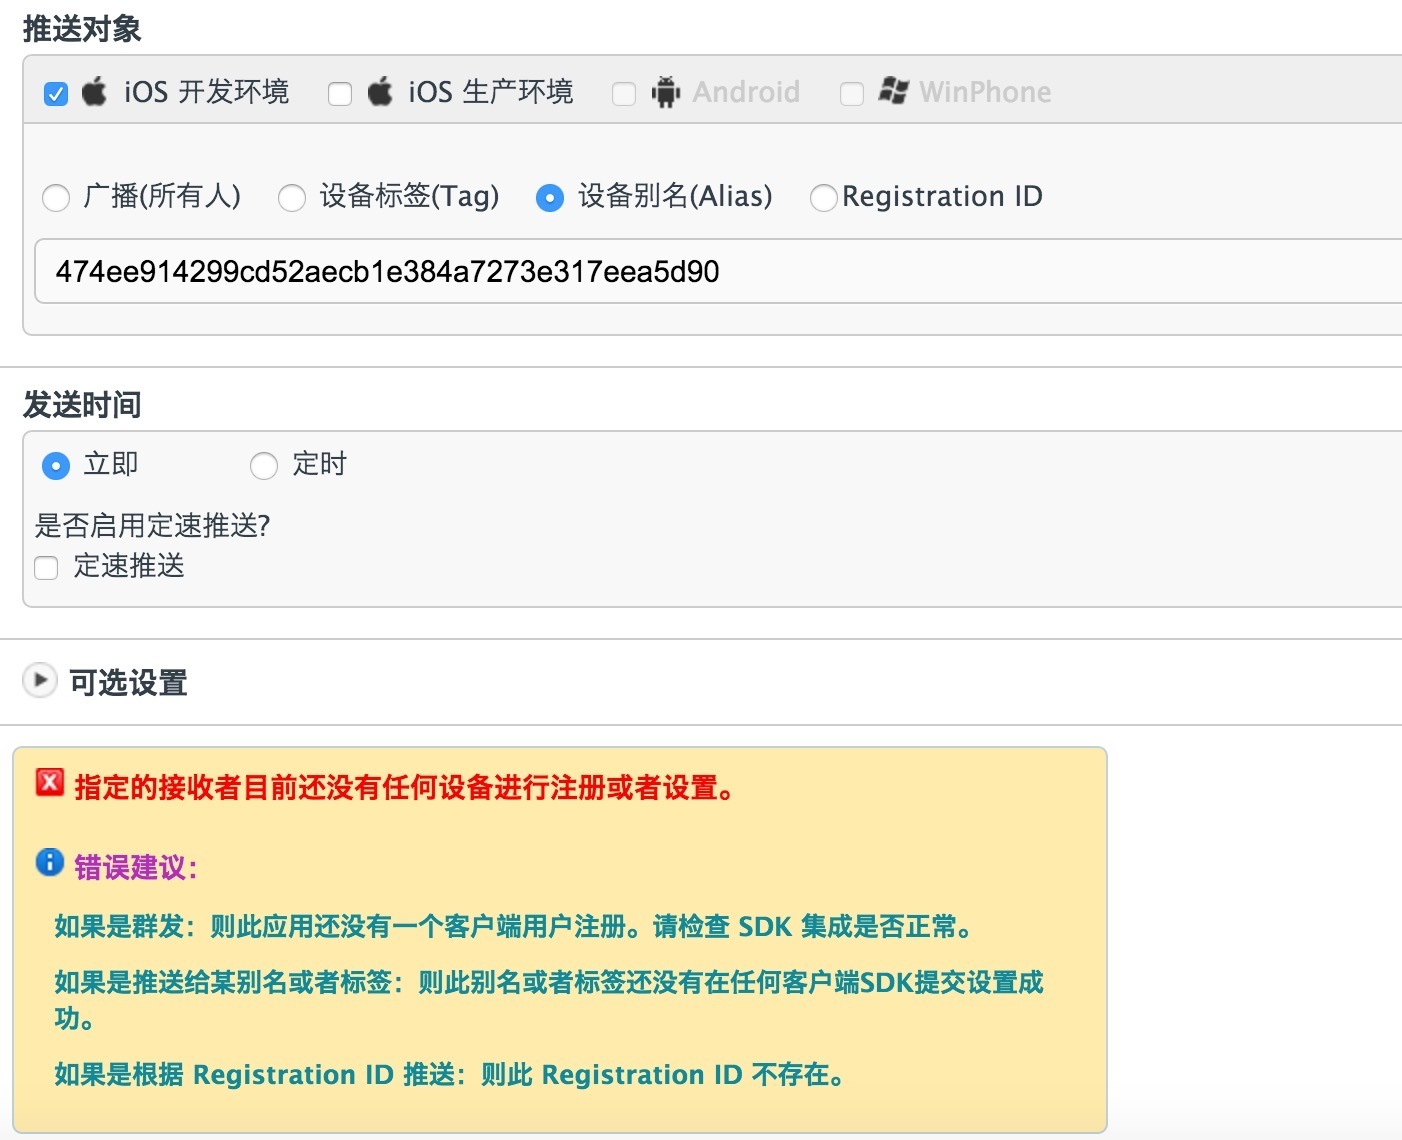Click the red X error icon
Screen dimensions: 1402x1140
pyautogui.click(x=50, y=783)
